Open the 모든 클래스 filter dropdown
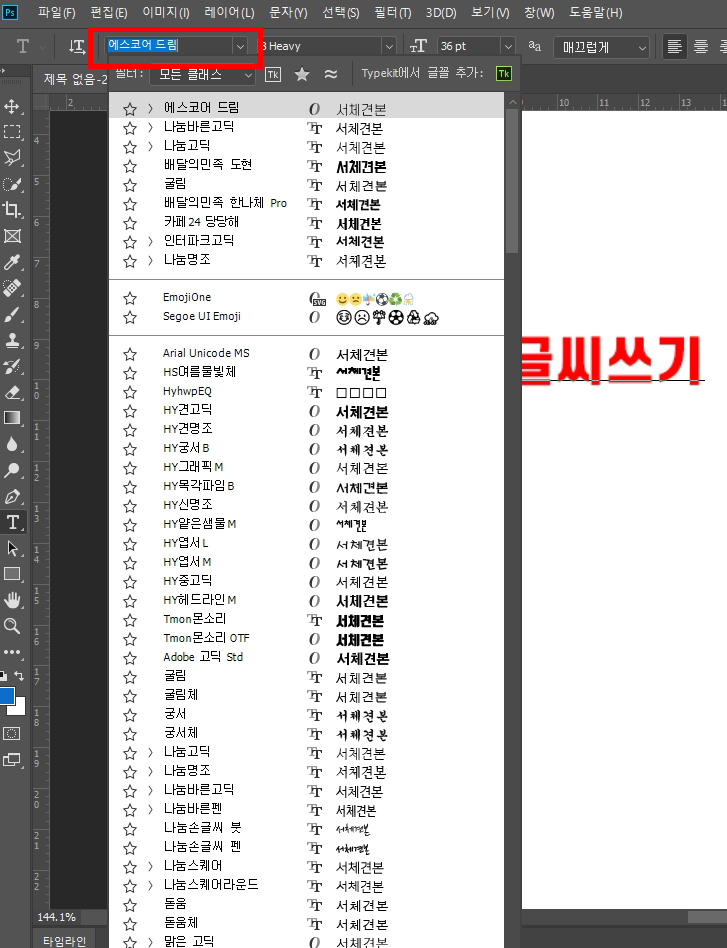Screen dimensions: 727x948 (x=202, y=74)
